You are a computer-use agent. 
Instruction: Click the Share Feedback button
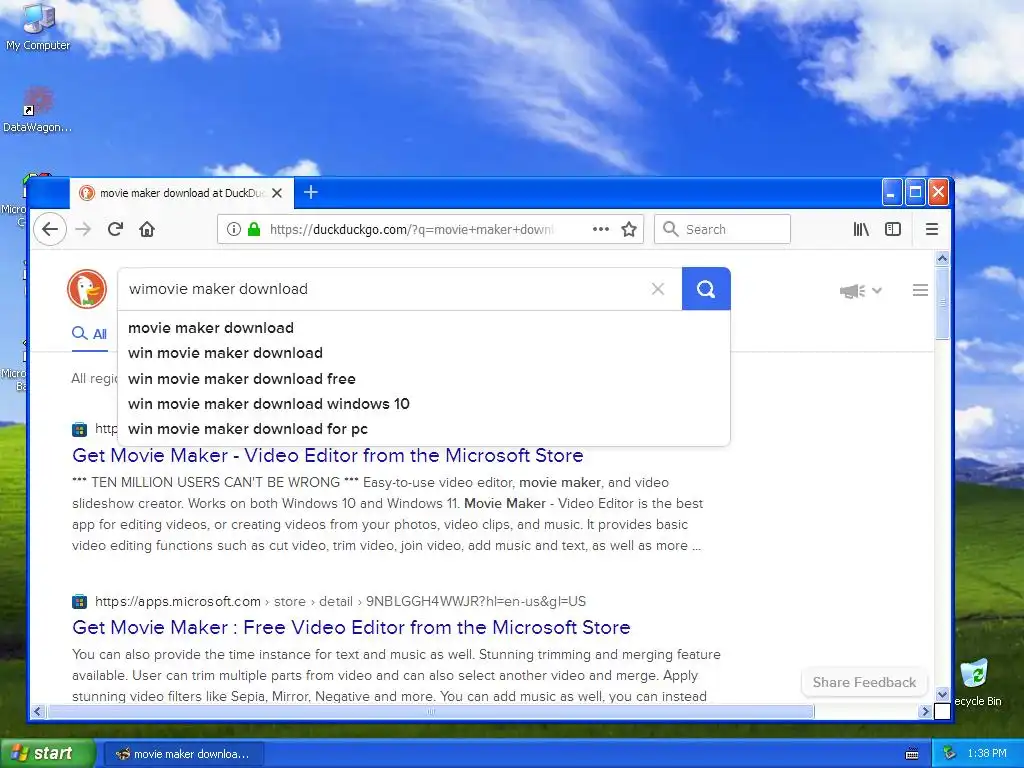click(x=864, y=682)
